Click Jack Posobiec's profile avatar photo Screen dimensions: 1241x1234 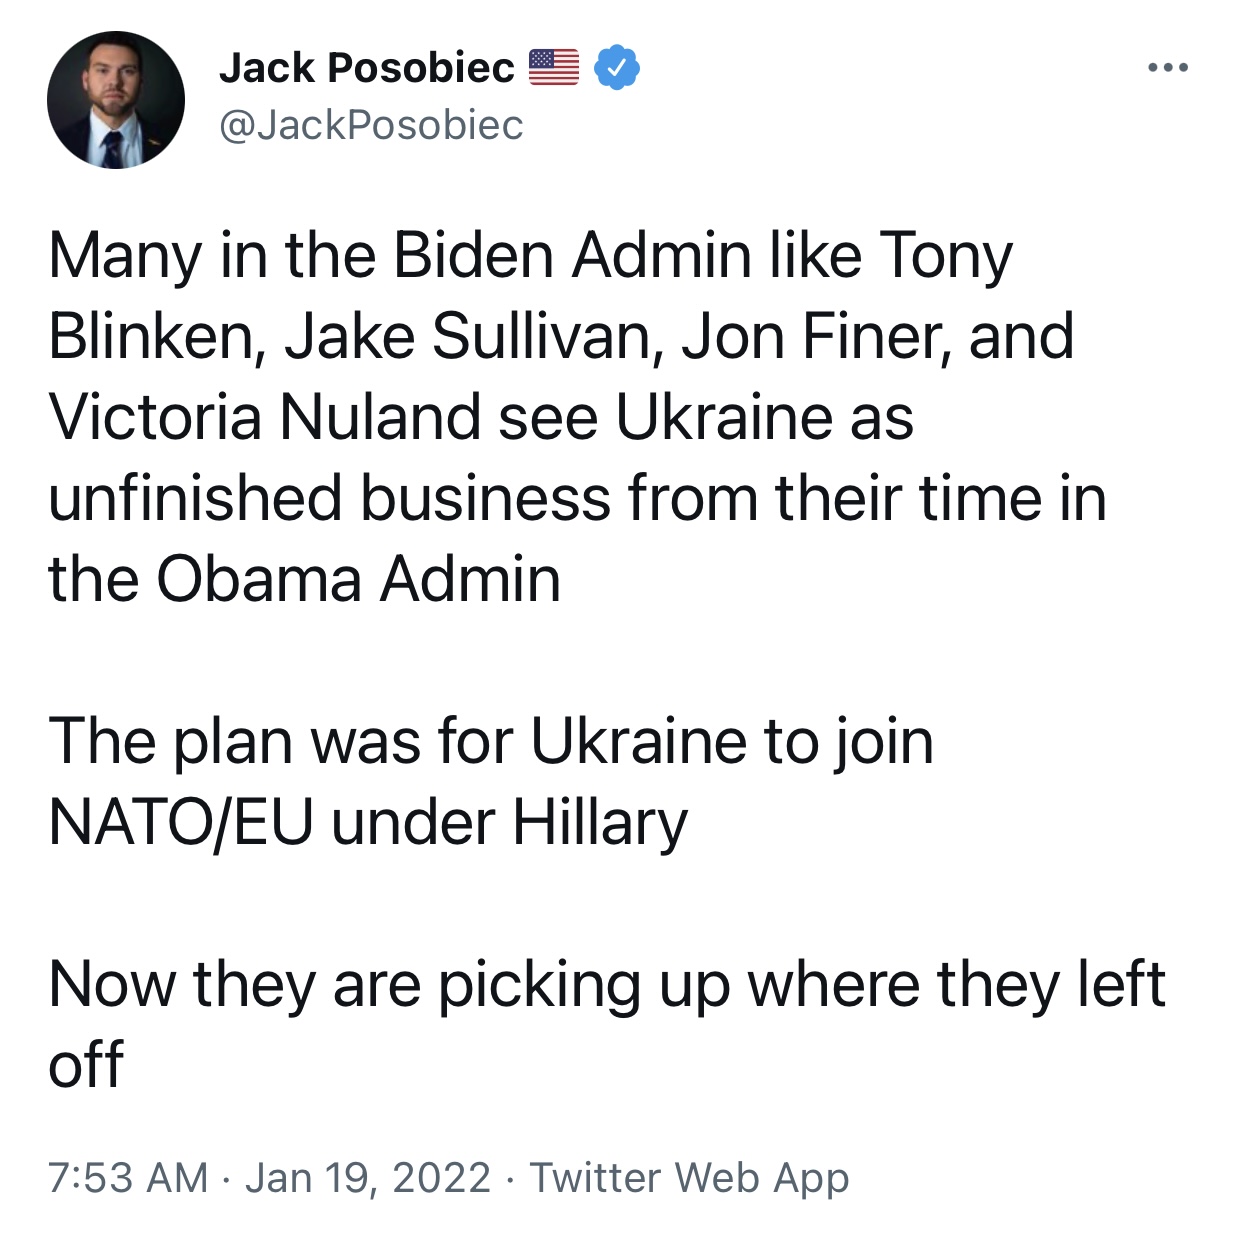coord(115,100)
